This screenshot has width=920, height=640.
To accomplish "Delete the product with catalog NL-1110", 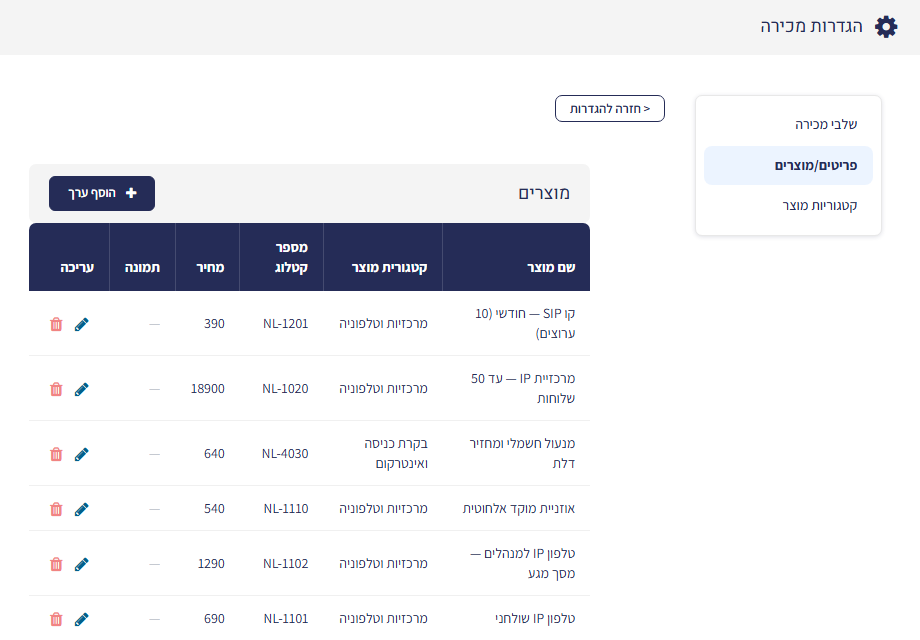I will click(x=56, y=509).
